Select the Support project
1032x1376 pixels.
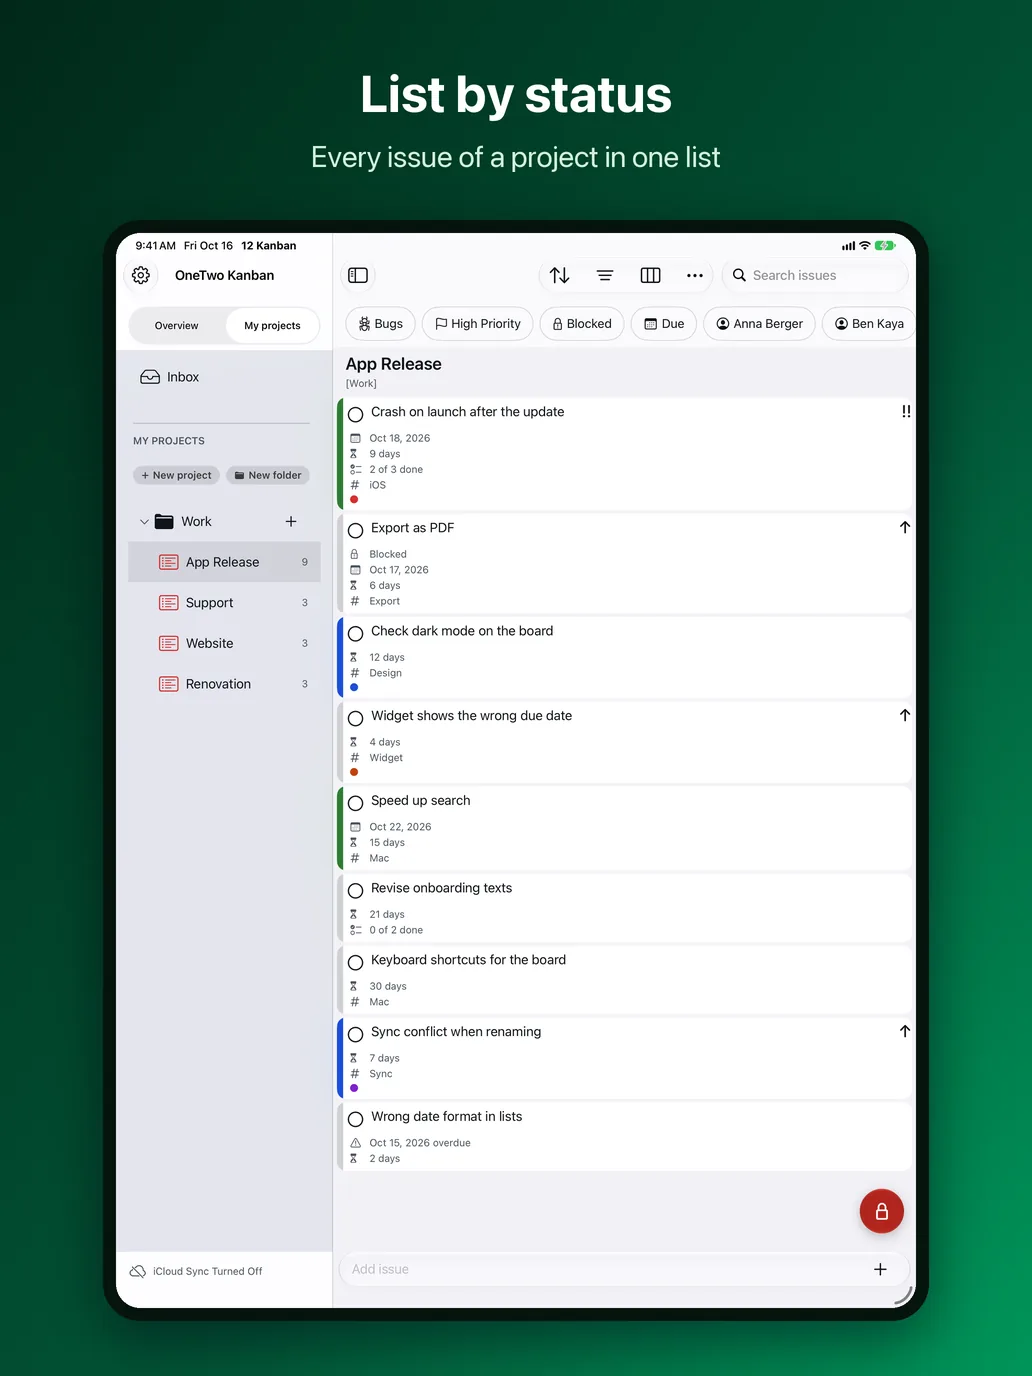coord(224,603)
